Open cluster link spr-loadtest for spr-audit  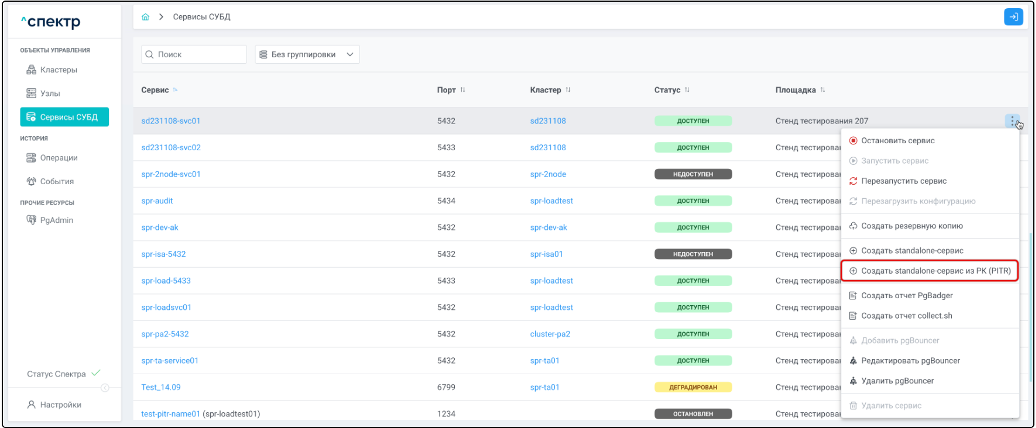tap(551, 200)
